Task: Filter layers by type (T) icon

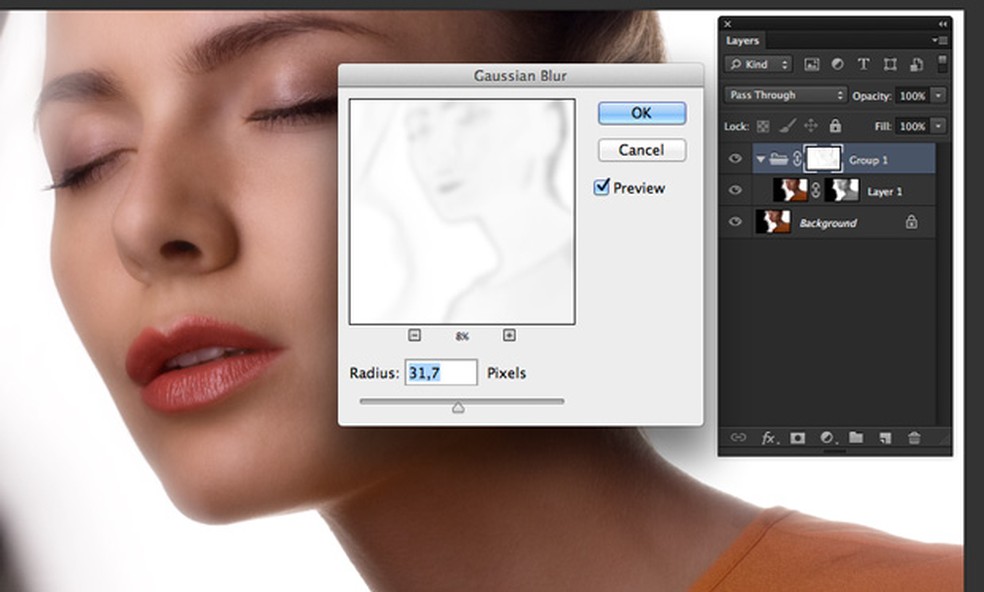Action: 863,64
